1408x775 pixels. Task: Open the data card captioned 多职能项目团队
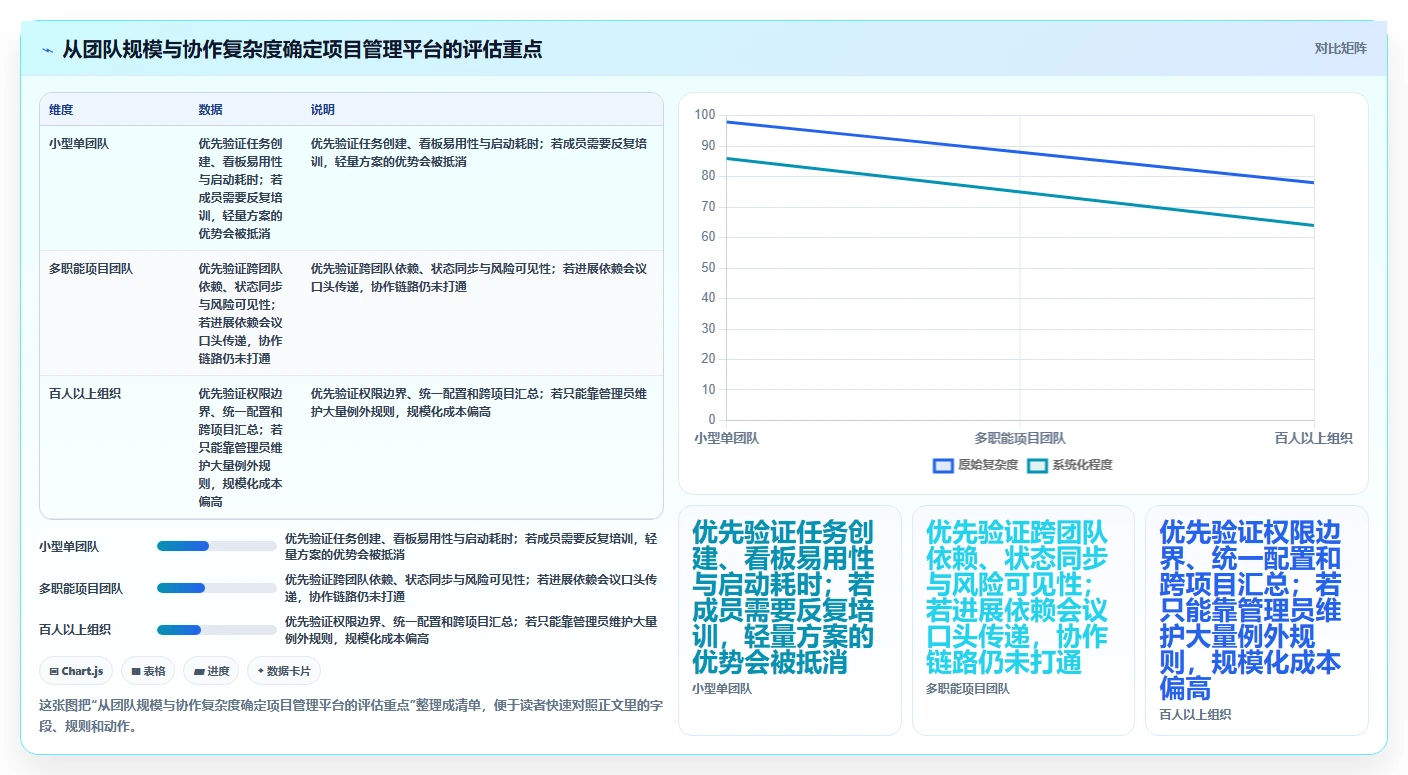[x=1023, y=620]
